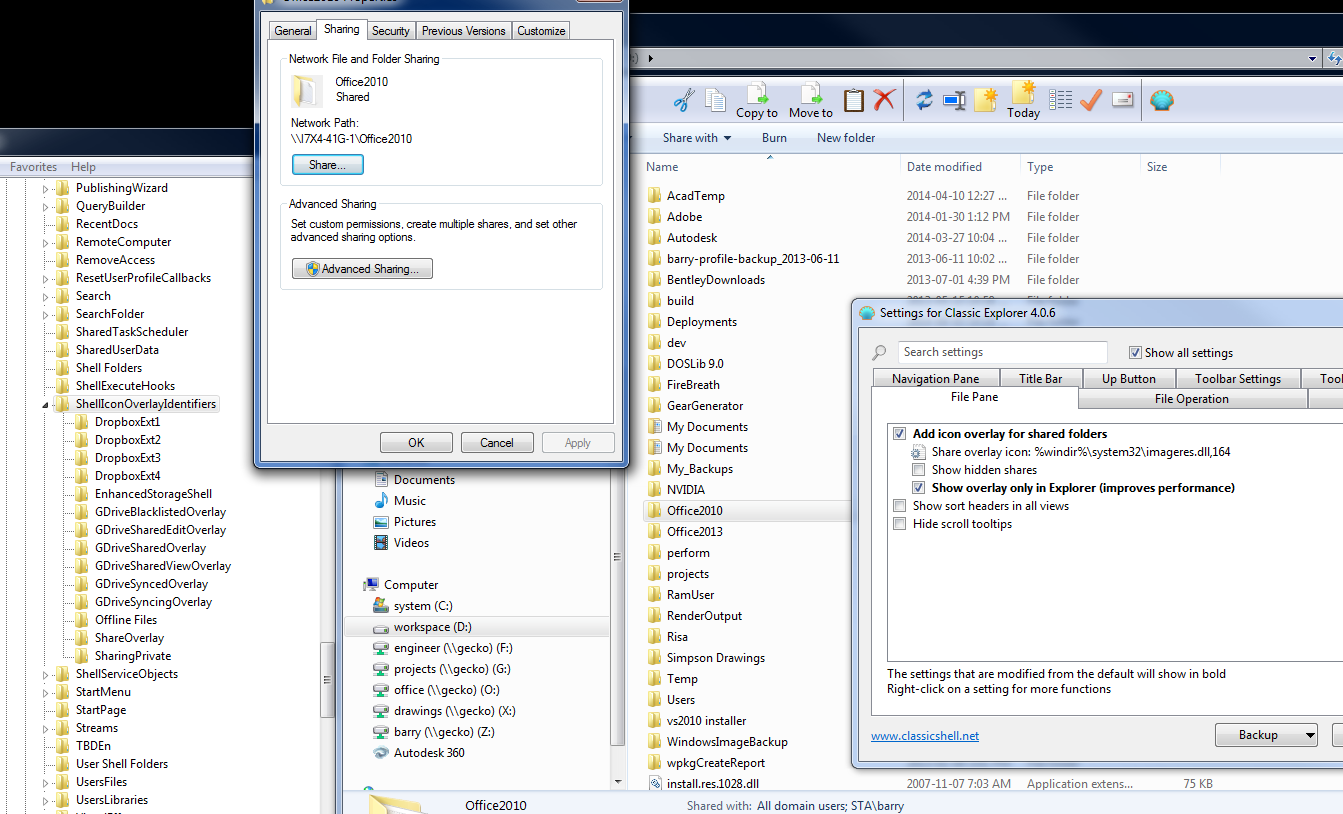Open Classic Explorer settings via shell icon
This screenshot has height=814, width=1343.
click(x=1161, y=100)
